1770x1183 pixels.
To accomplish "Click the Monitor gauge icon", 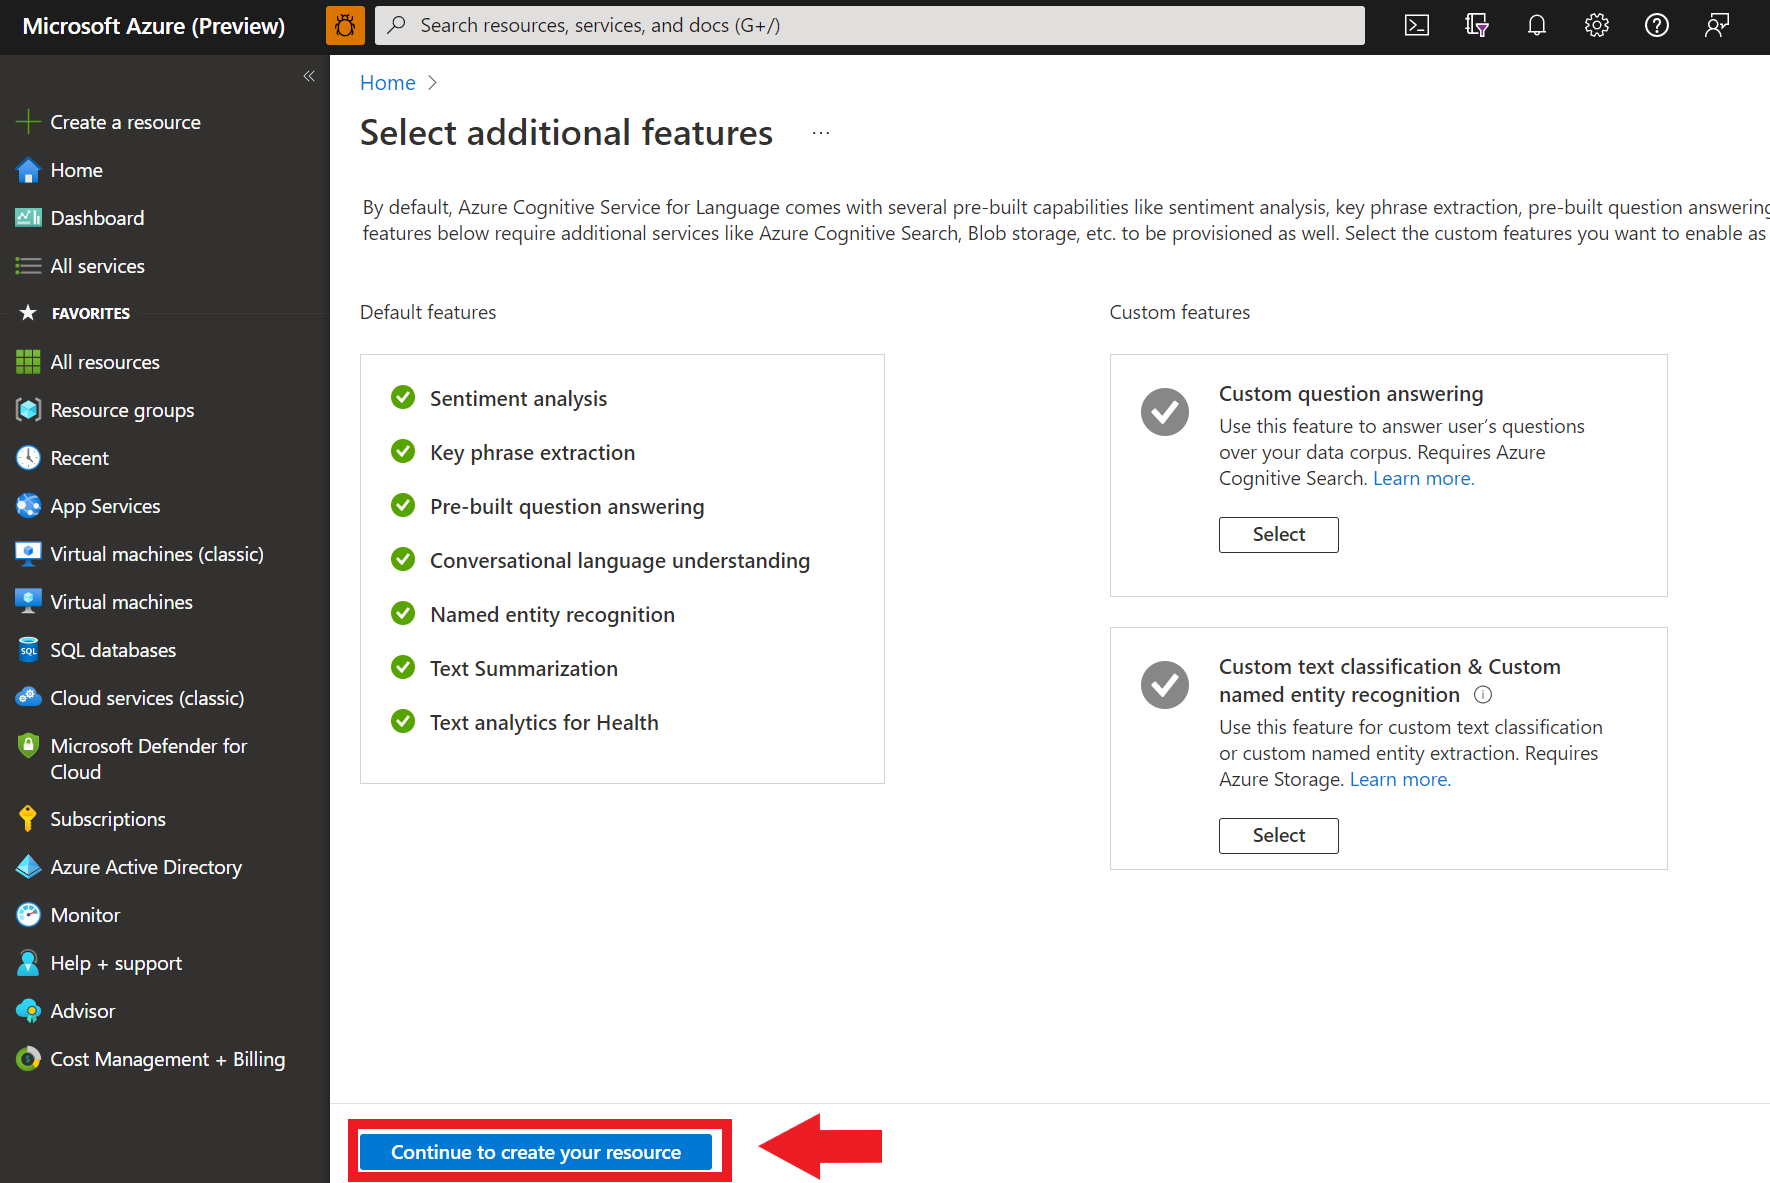I will tap(28, 915).
